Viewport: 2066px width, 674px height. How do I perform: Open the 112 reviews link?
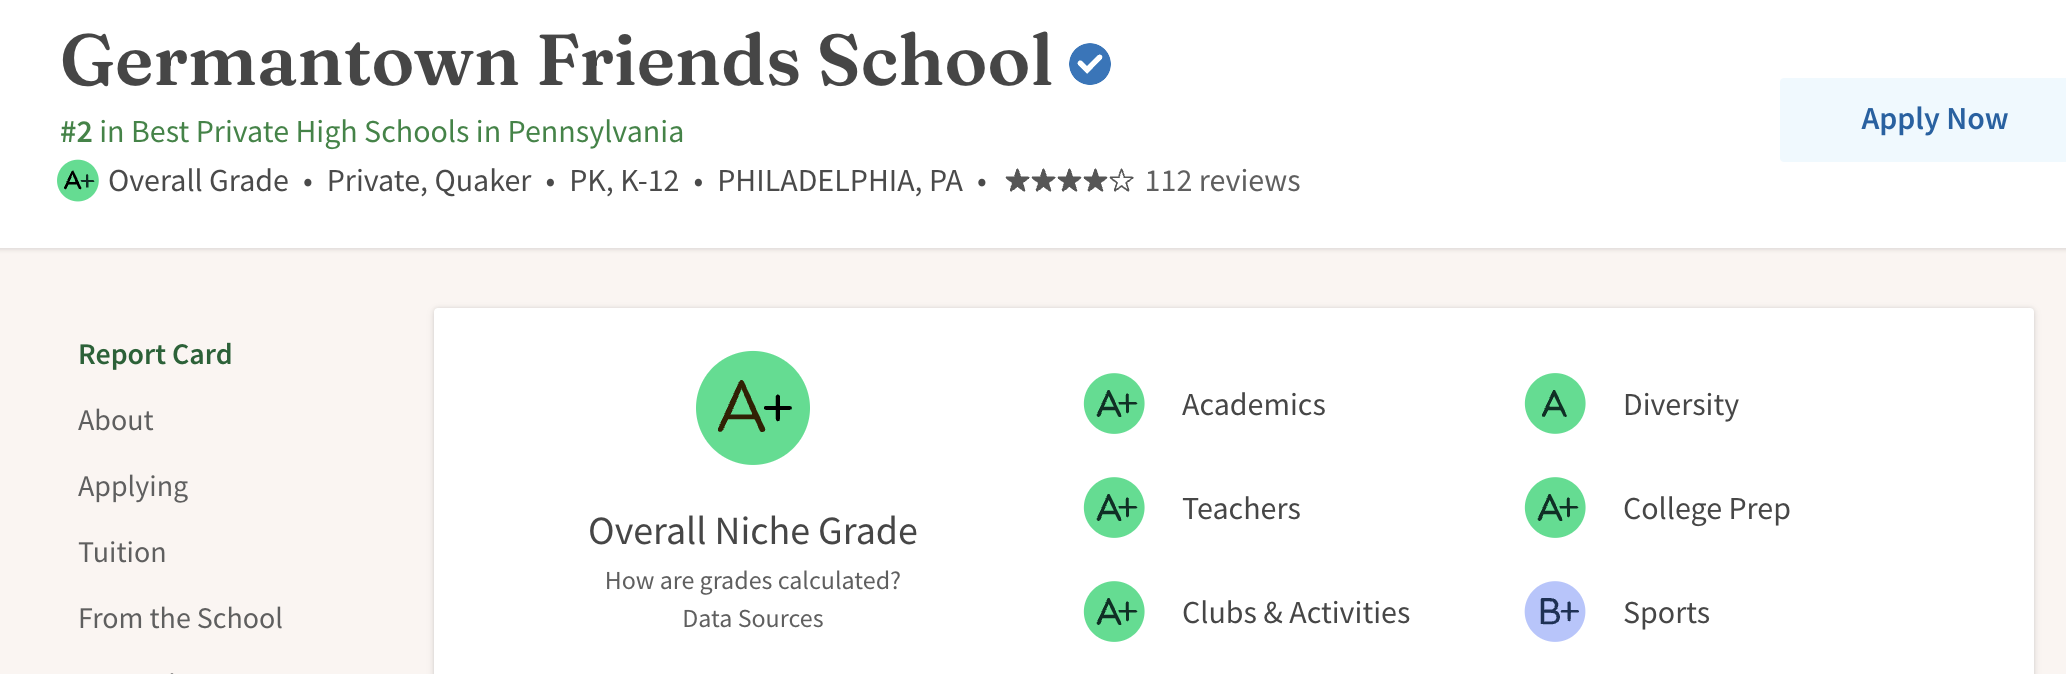point(1222,181)
